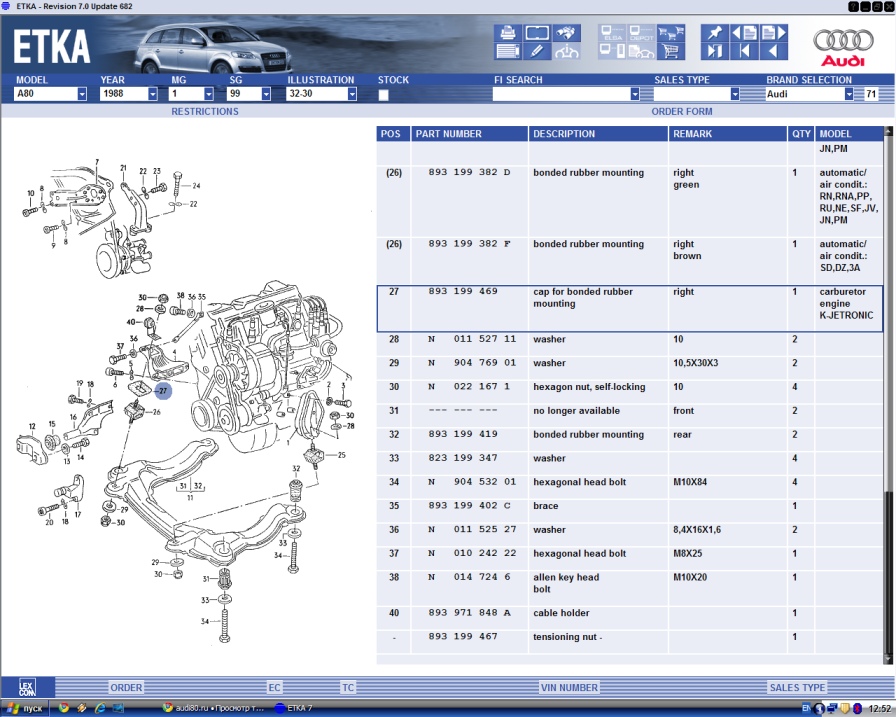This screenshot has height=717, width=896.
Task: Click the screen frame icon in the toolbar
Action: tap(537, 33)
